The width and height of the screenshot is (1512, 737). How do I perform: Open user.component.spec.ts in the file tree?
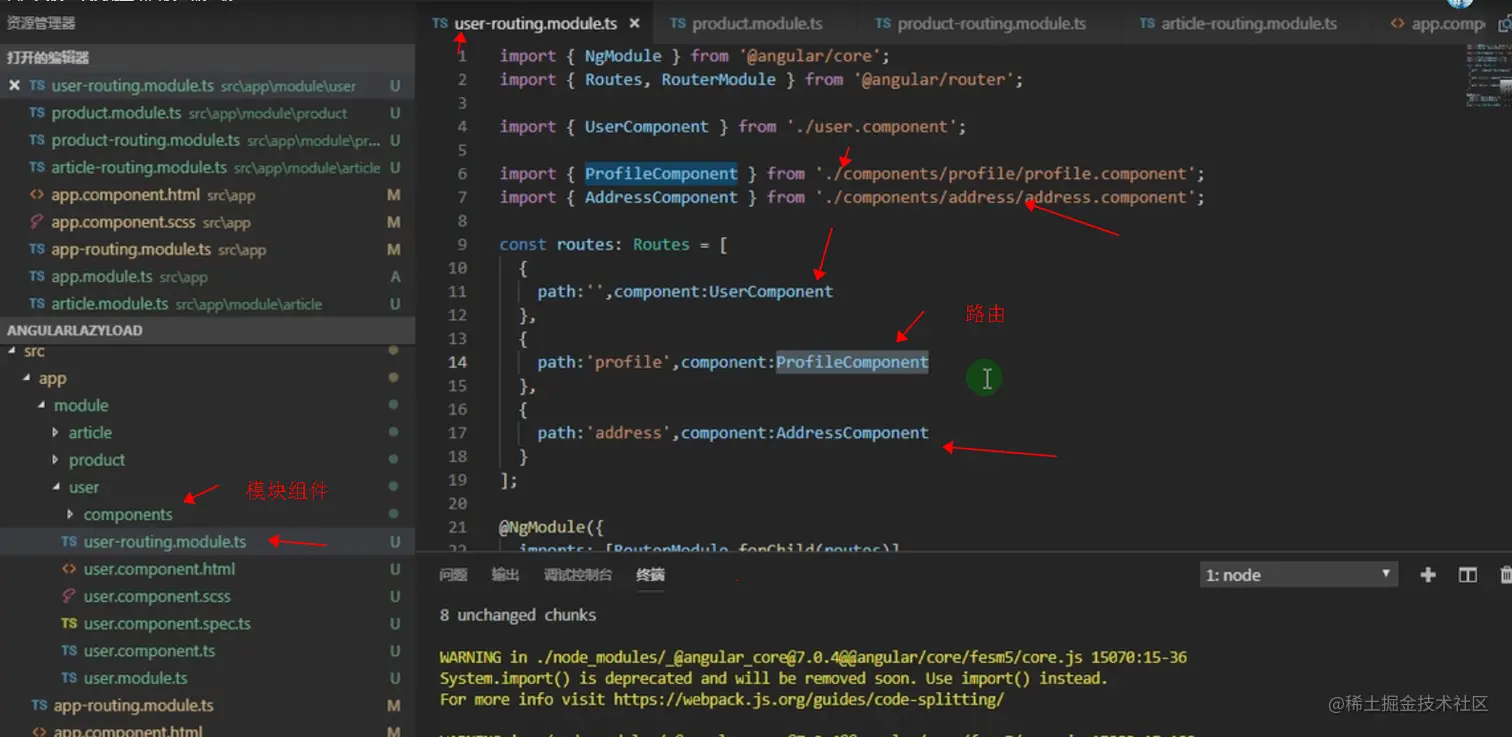(207, 623)
